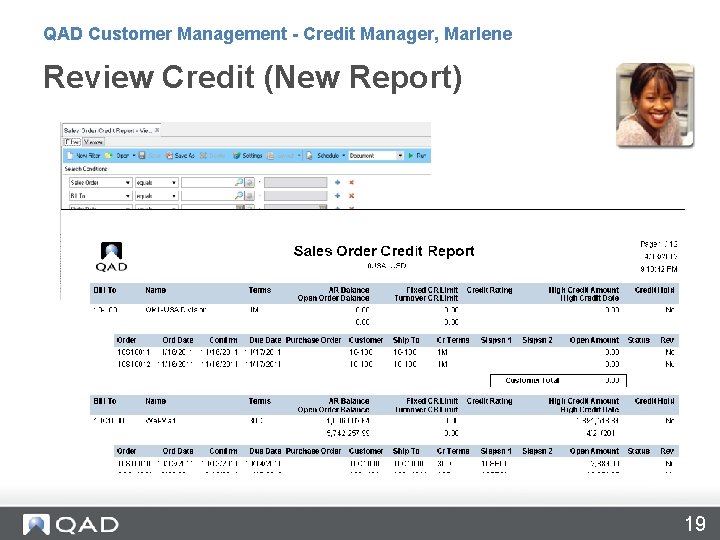Click the 'Search Conditions' label
Screen dimensions: 720x540
pos(86,169)
